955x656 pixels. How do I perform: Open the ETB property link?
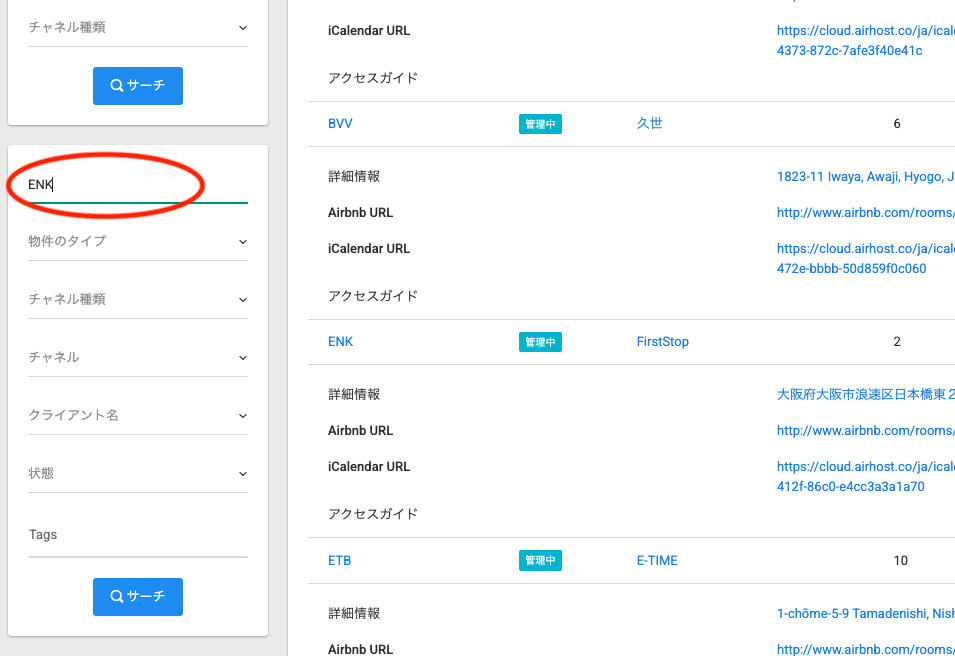(x=339, y=561)
